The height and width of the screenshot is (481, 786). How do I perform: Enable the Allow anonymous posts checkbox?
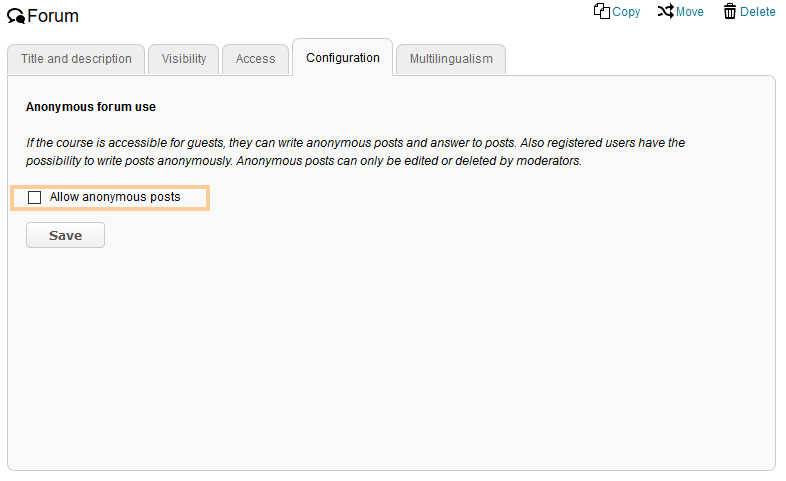point(35,198)
